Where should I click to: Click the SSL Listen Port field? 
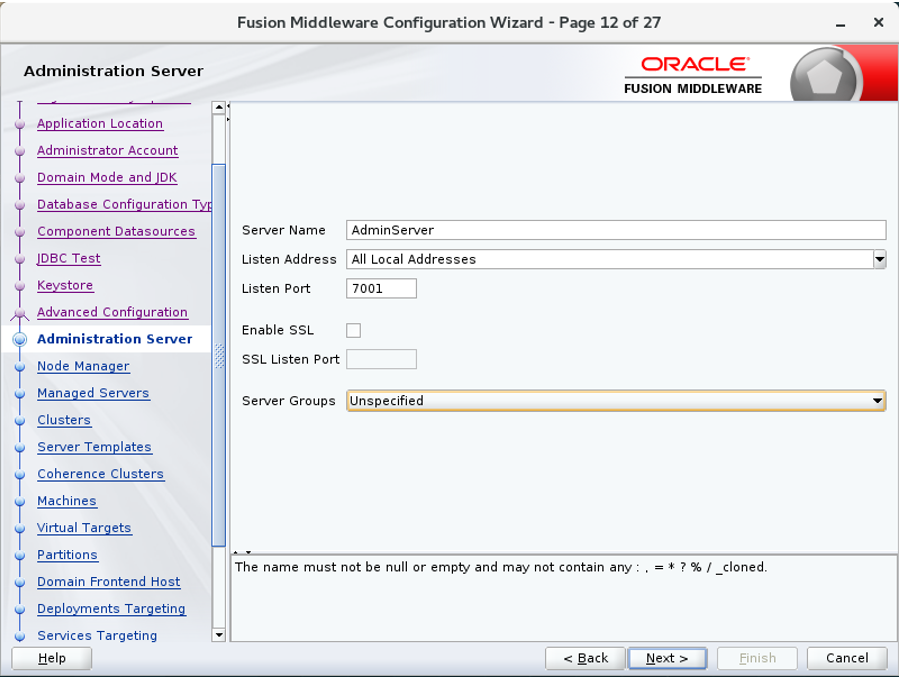coord(381,359)
